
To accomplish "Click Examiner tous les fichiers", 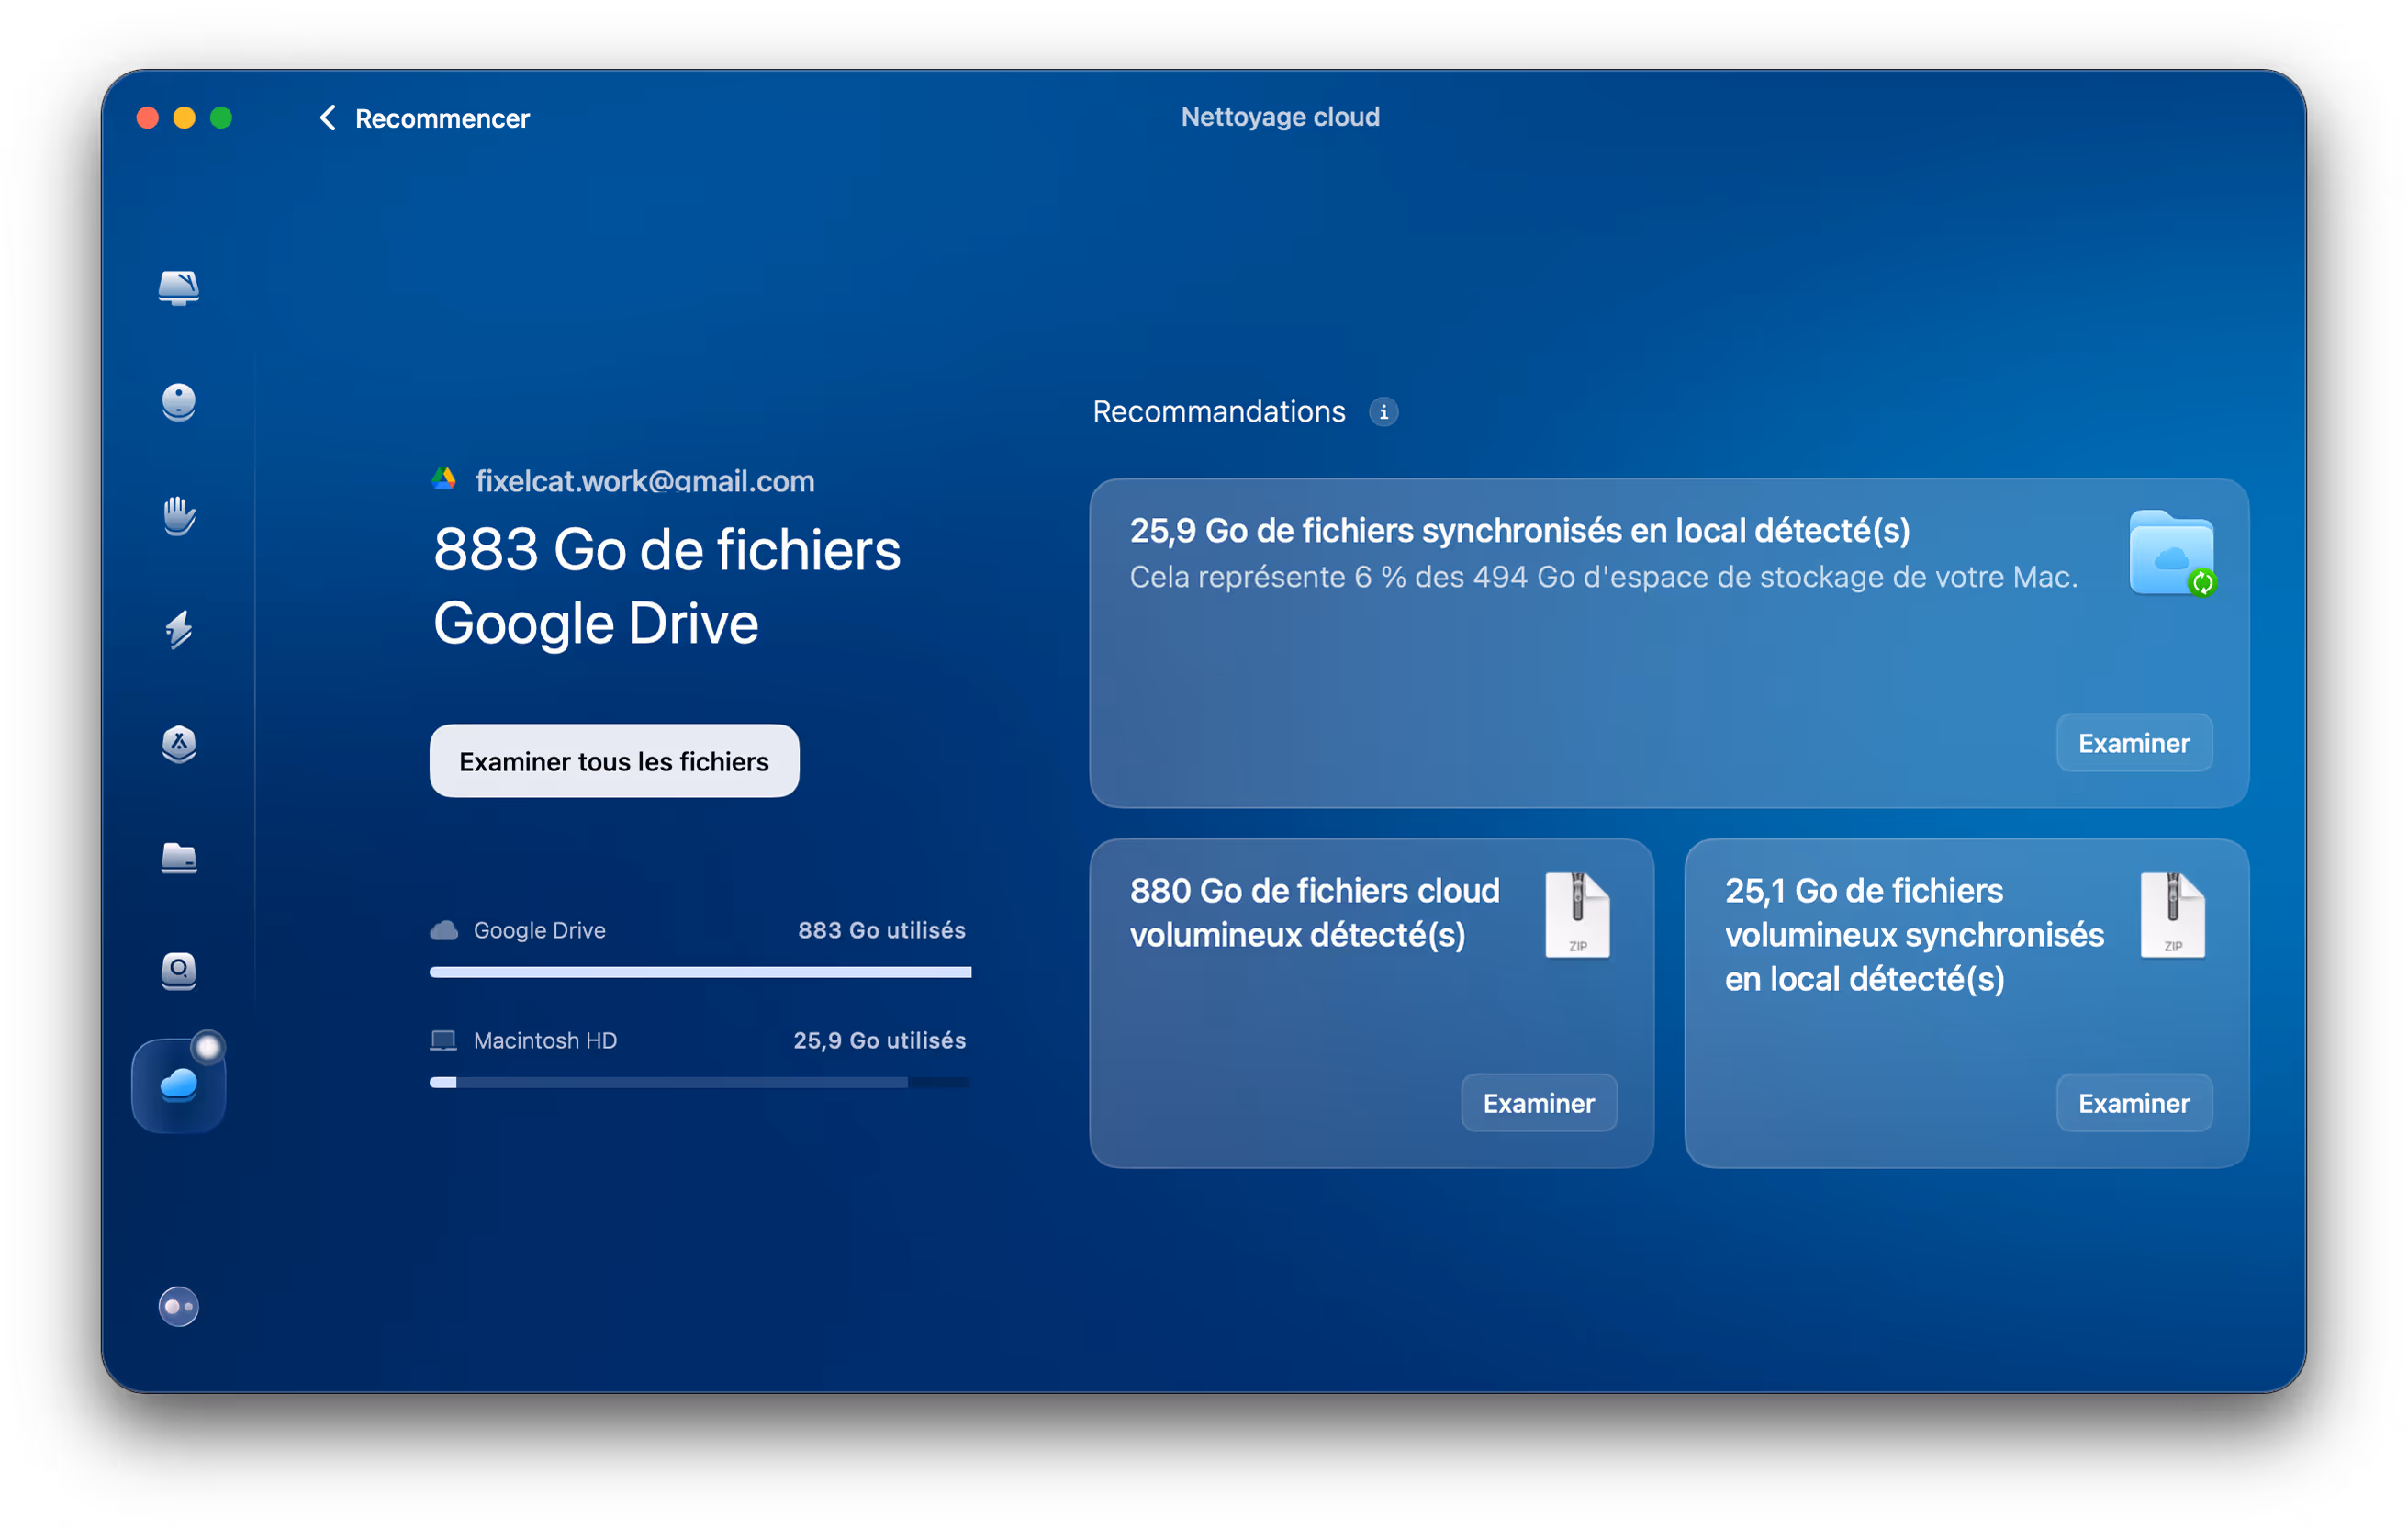I will point(614,761).
